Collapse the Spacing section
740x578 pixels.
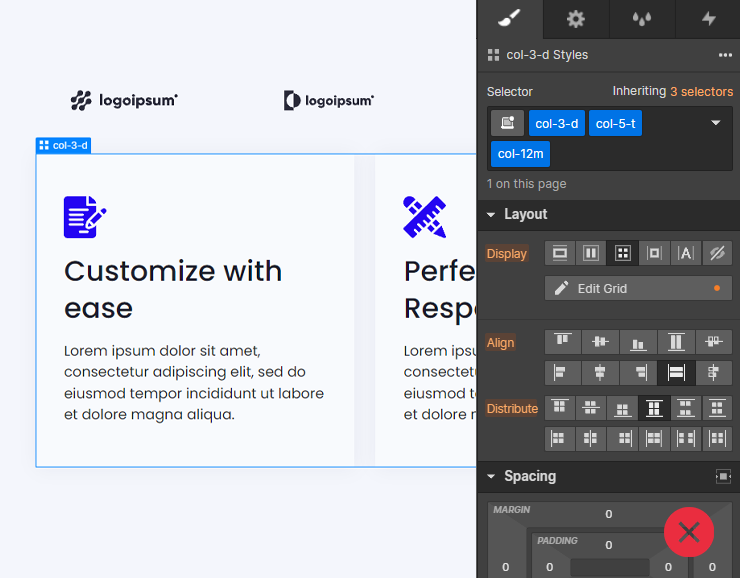[491, 477]
